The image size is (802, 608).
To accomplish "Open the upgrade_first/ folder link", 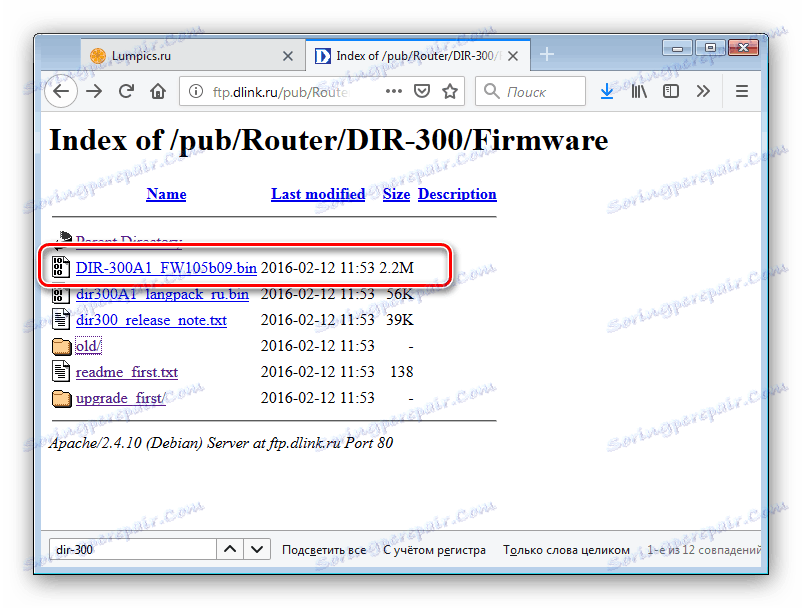I will tap(121, 398).
